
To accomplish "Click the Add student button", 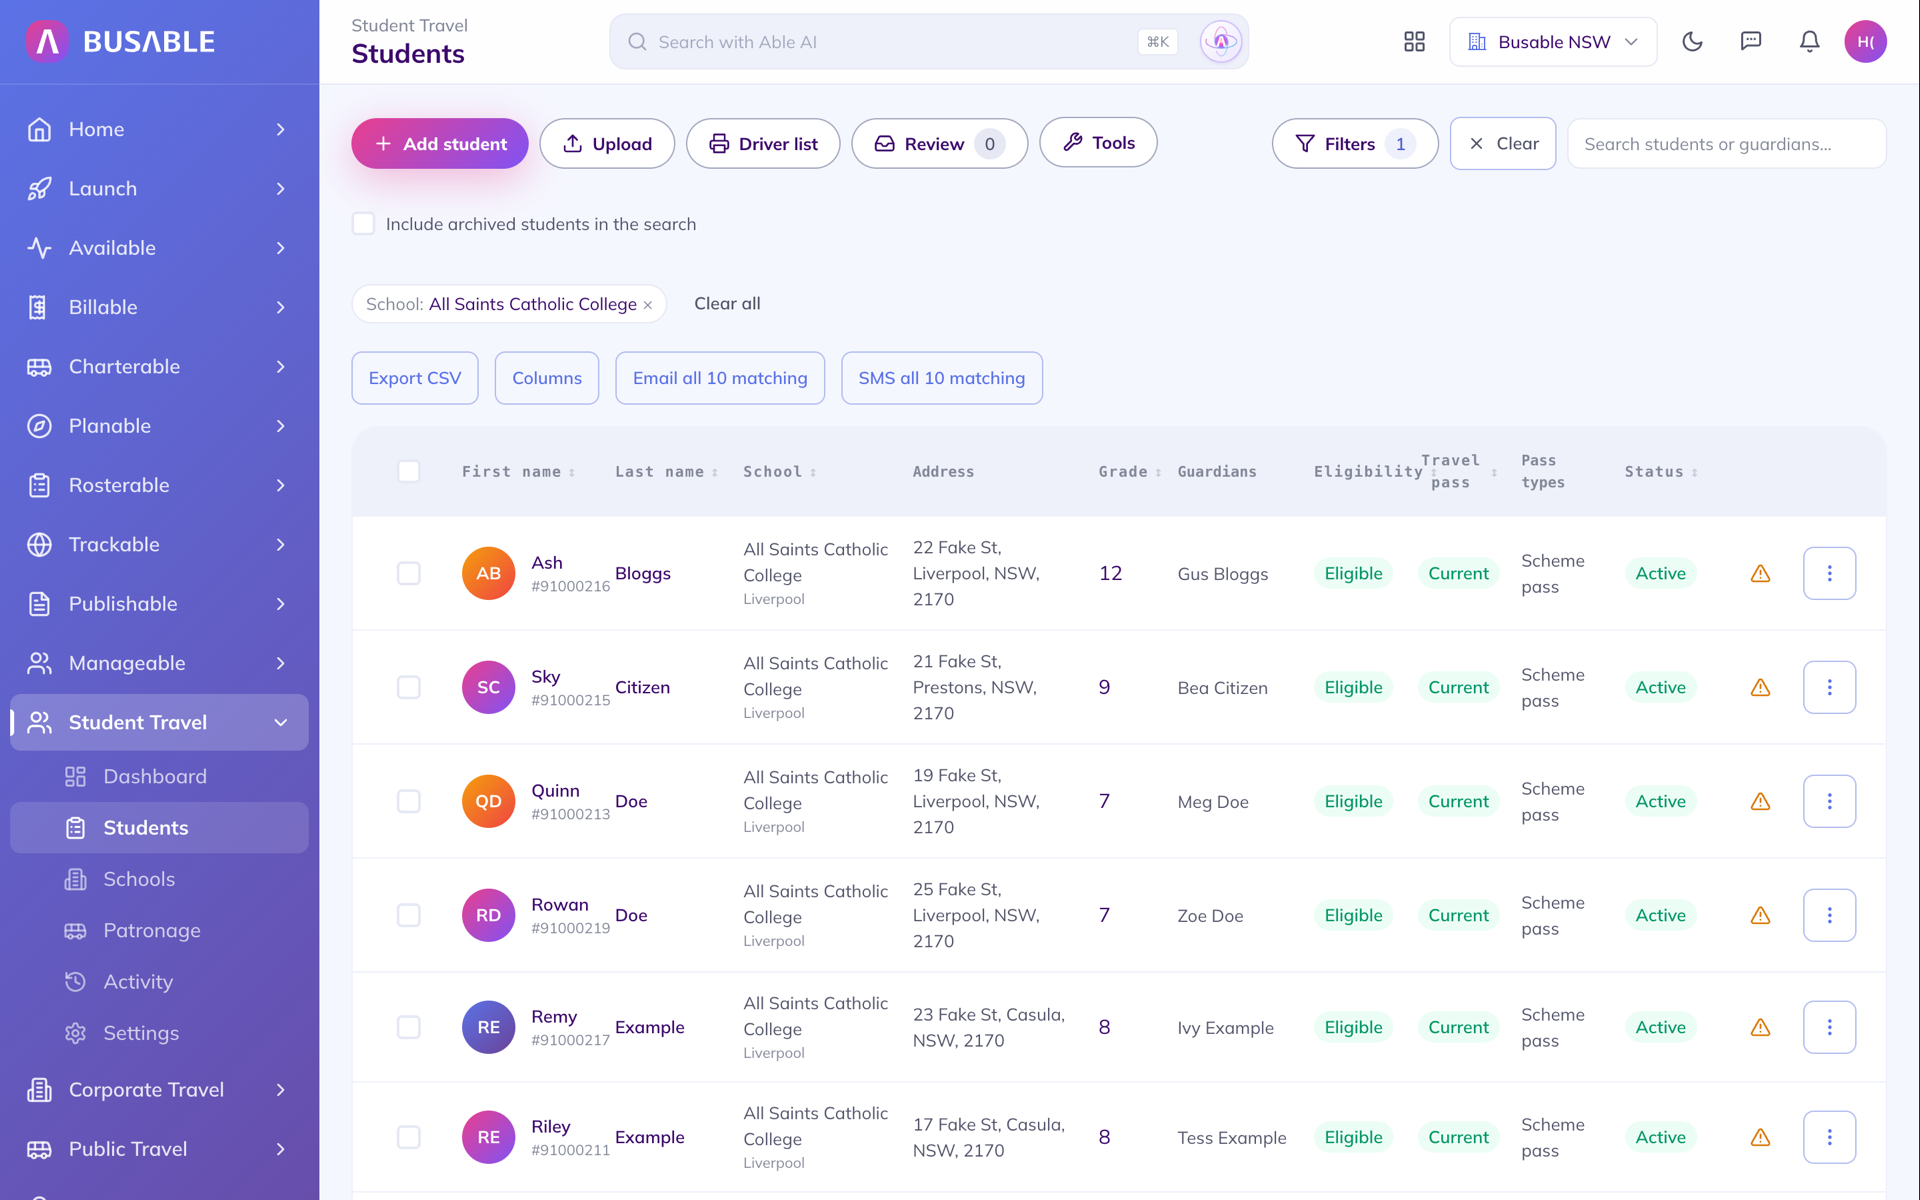I will (440, 144).
